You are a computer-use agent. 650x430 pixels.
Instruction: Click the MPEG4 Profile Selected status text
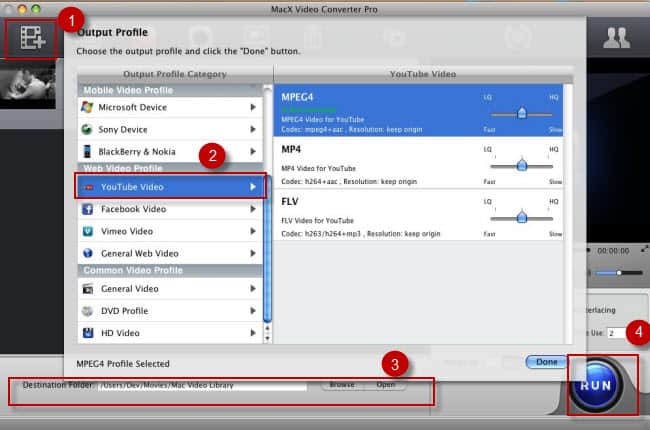pyautogui.click(x=123, y=364)
